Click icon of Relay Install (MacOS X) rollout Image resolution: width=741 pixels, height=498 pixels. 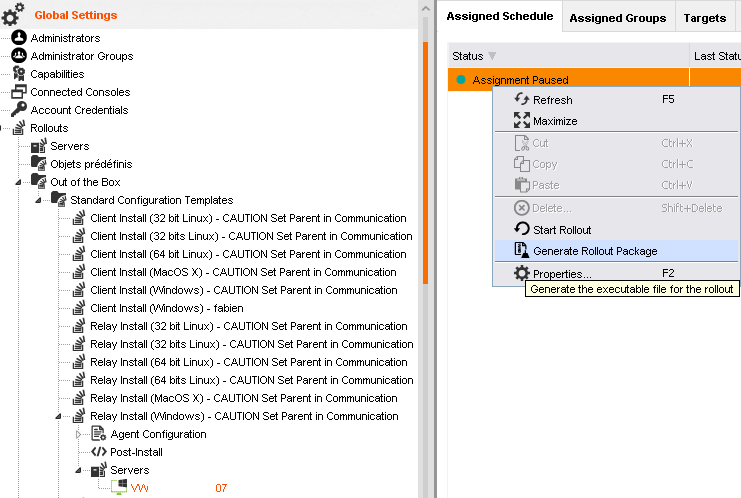[79, 397]
